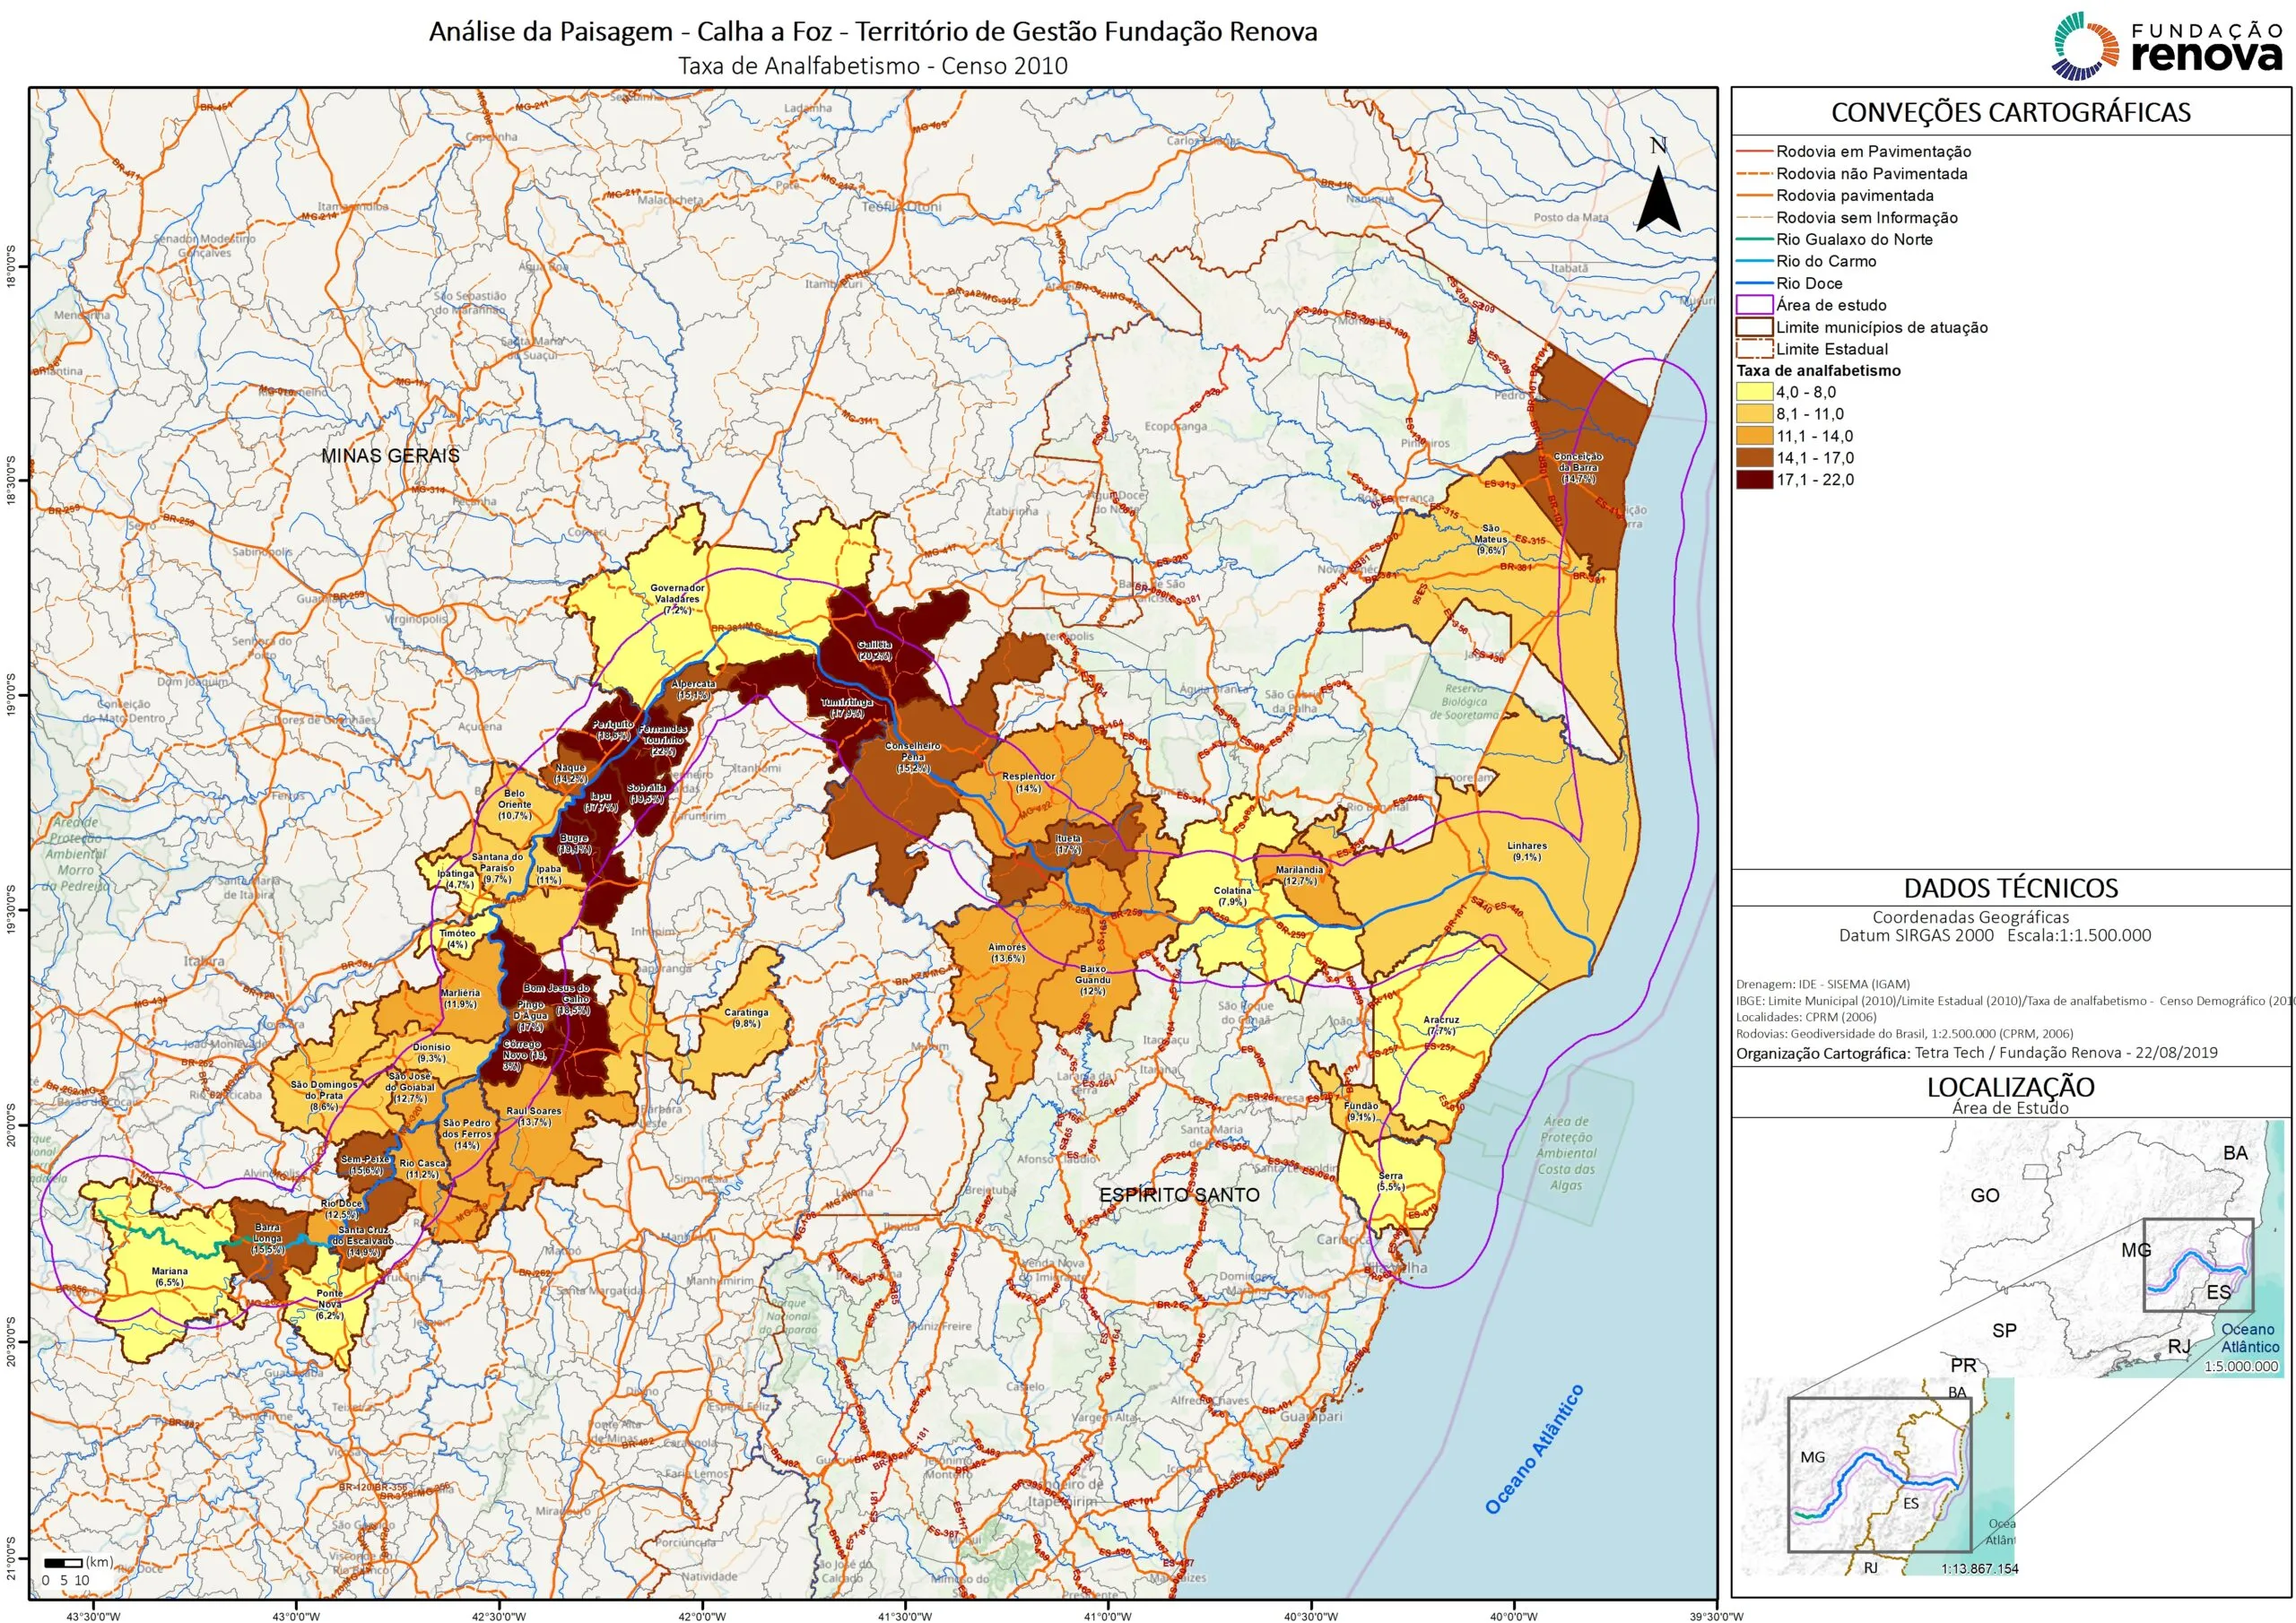
Task: Click the Rio Doce blue line legend symbol
Action: click(1755, 283)
